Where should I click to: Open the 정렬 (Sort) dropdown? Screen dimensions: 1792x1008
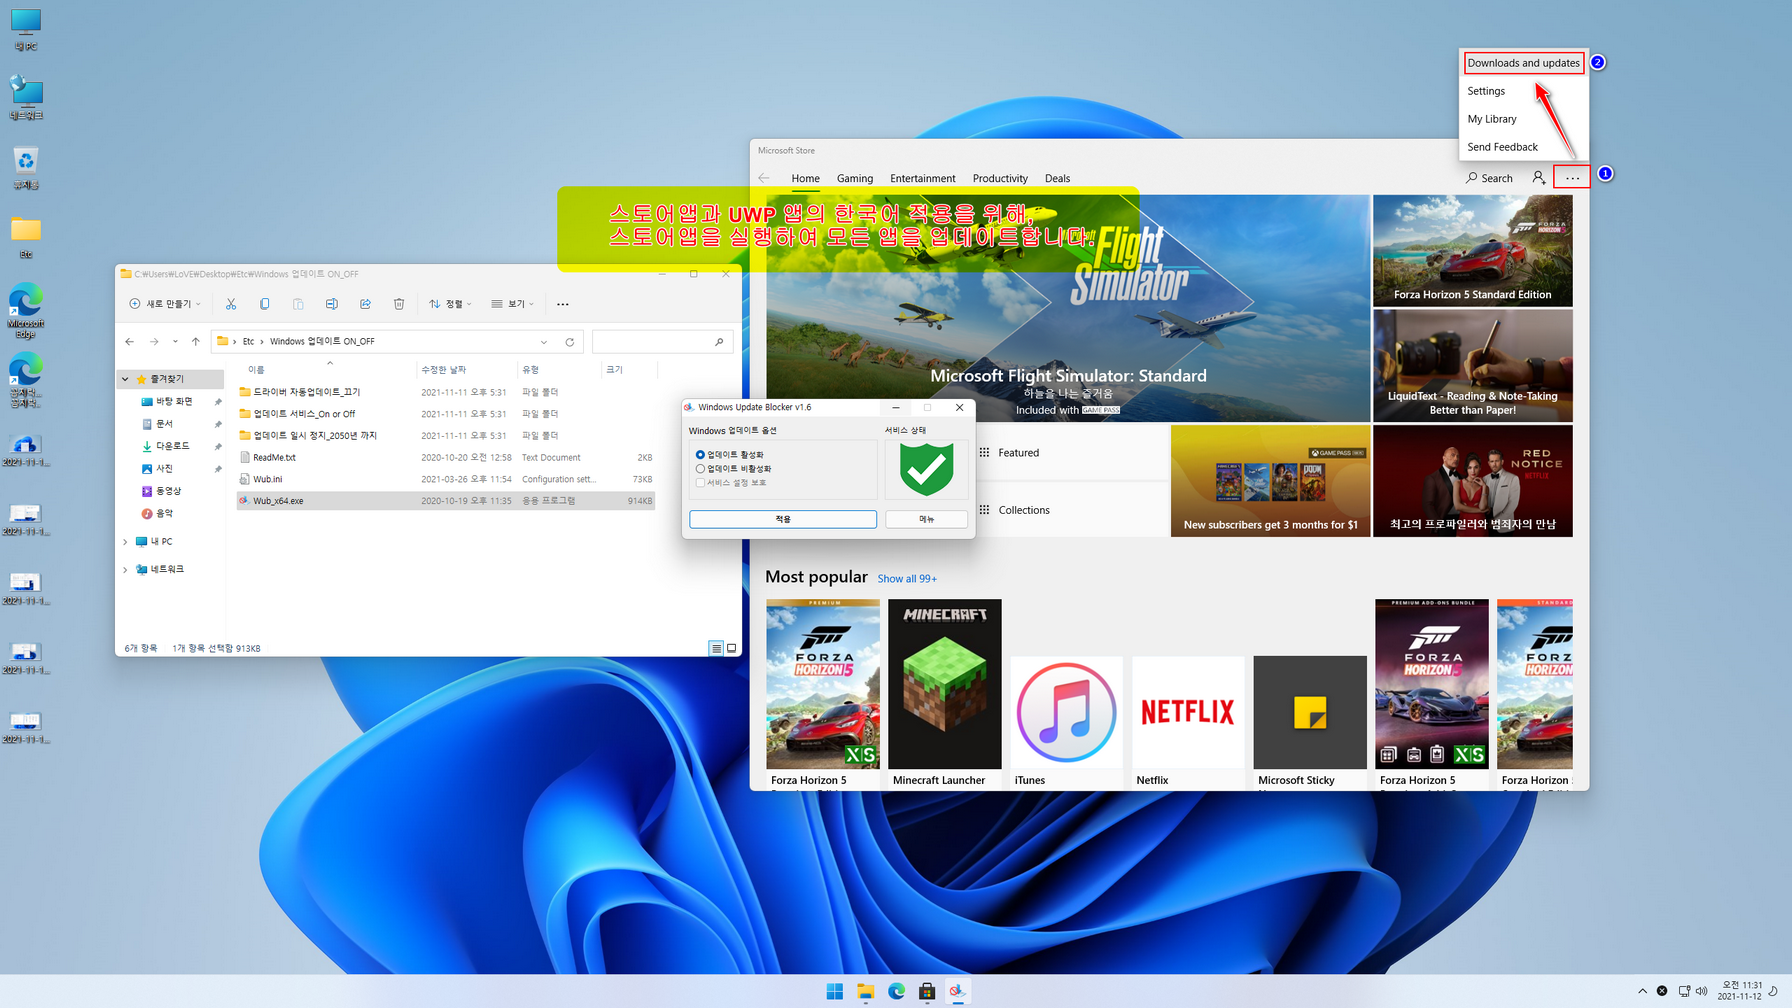[450, 304]
